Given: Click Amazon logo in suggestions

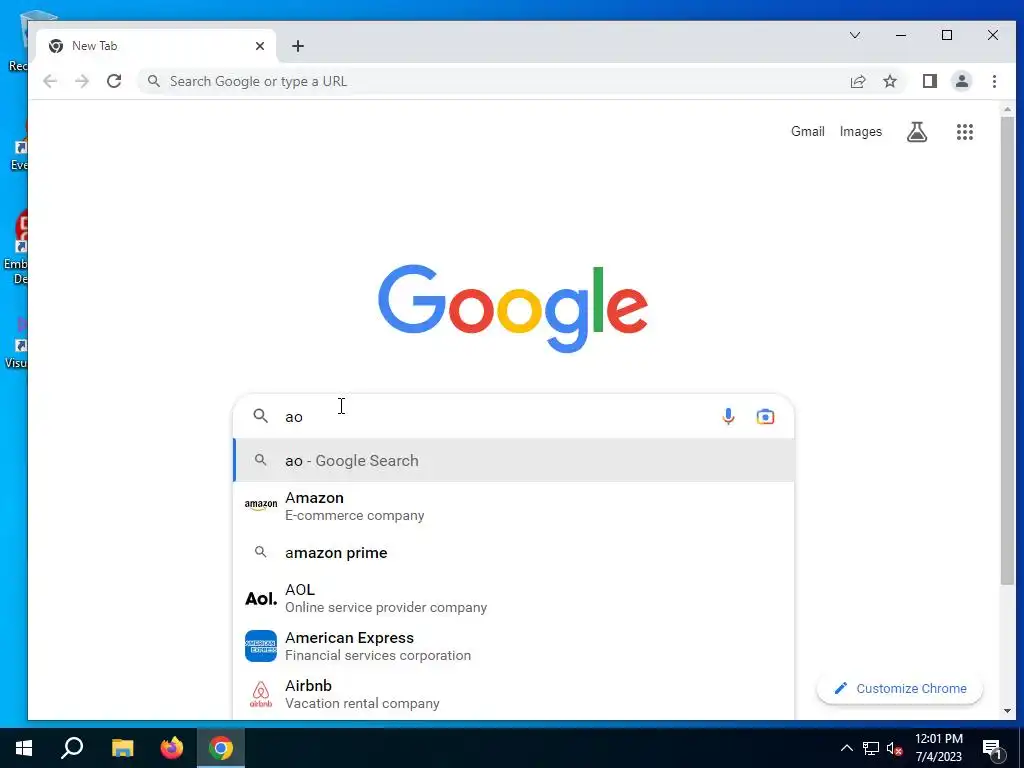Looking at the screenshot, I should (x=261, y=505).
